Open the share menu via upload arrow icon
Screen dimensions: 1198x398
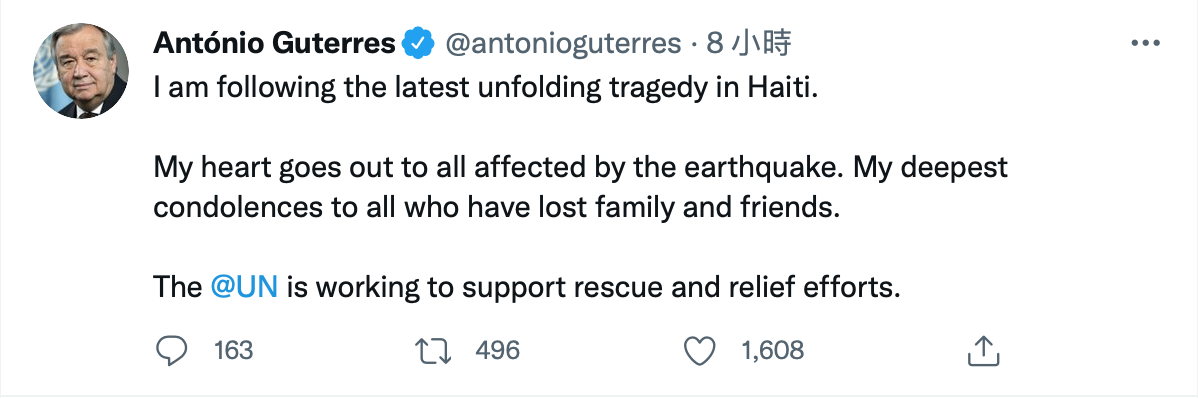[x=984, y=351]
